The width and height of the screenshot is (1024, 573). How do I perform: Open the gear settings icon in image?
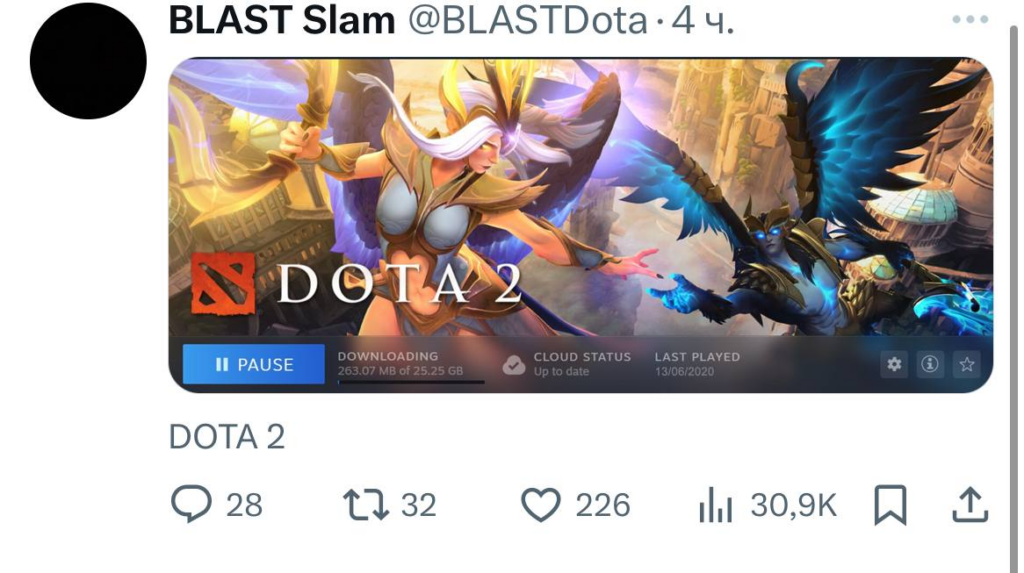click(894, 364)
